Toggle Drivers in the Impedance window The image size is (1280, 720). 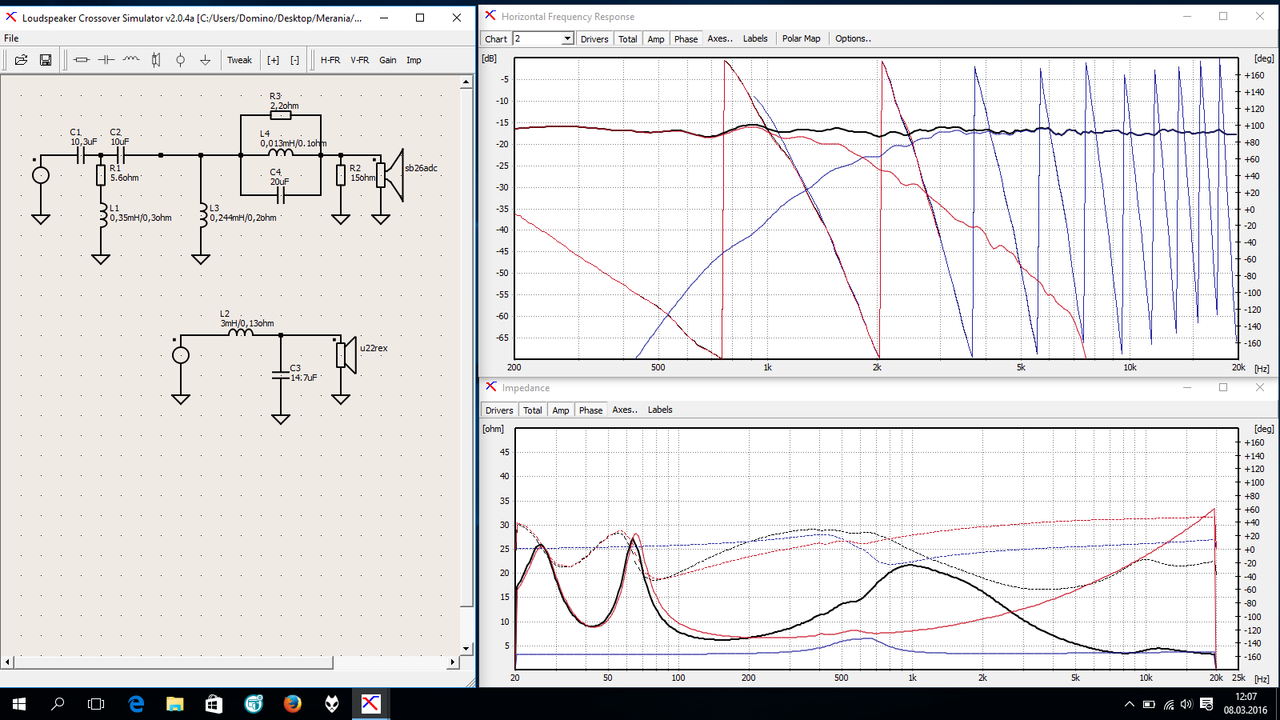499,410
